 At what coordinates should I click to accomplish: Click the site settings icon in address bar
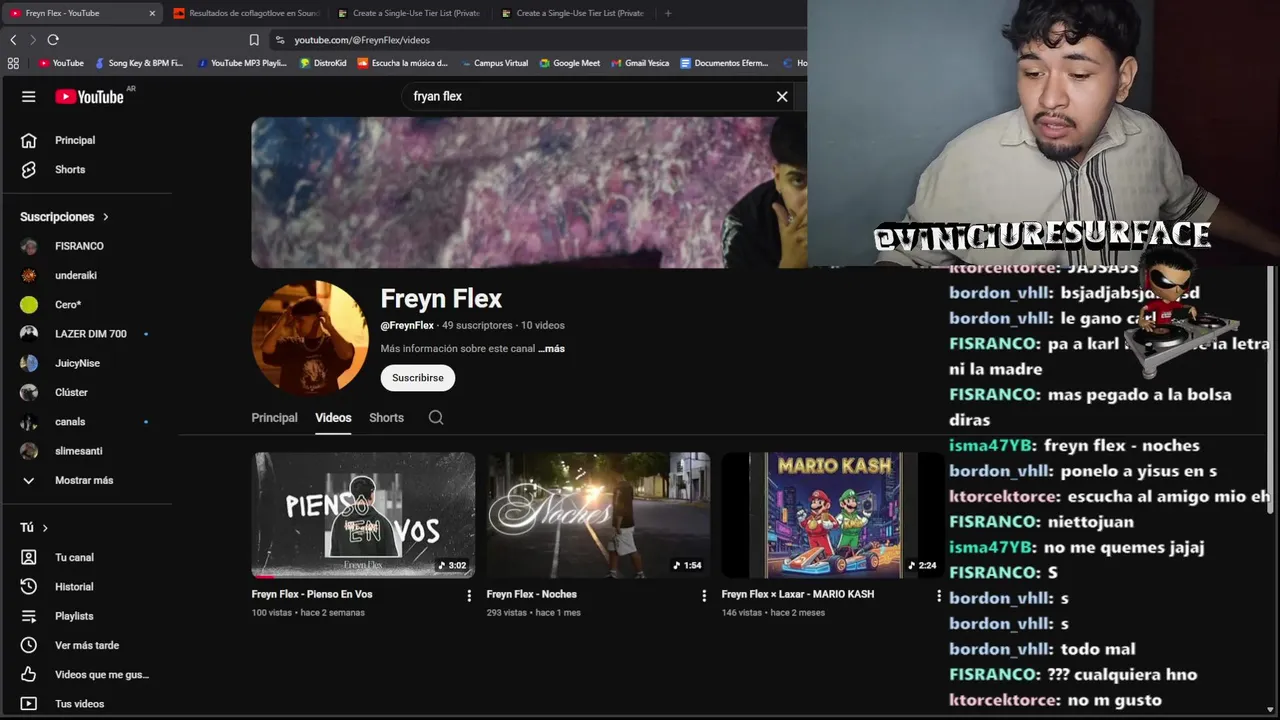pos(280,40)
